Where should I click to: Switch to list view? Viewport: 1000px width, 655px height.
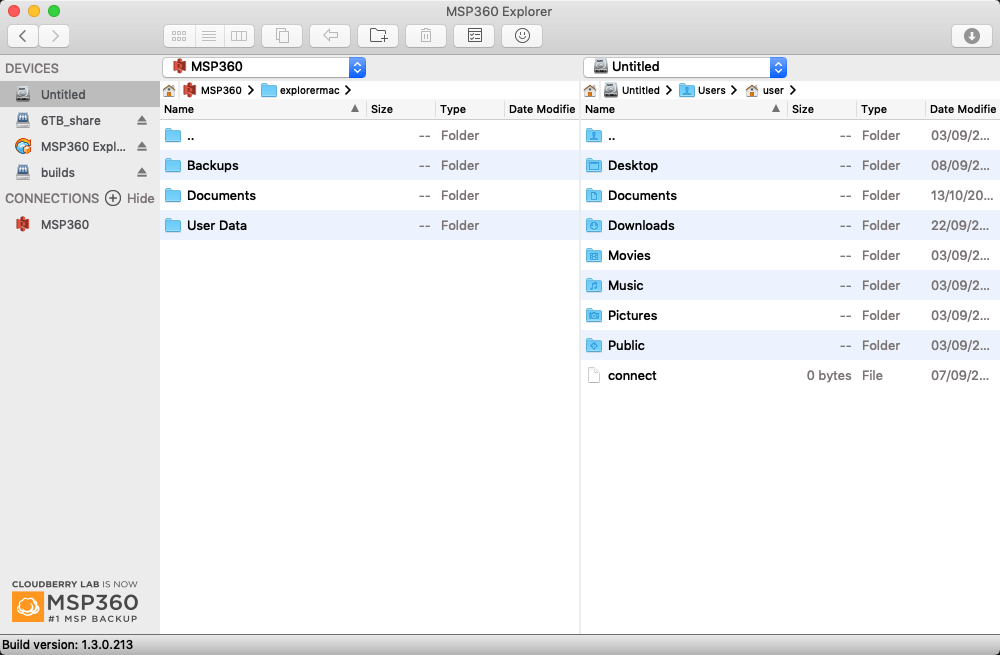(x=209, y=36)
